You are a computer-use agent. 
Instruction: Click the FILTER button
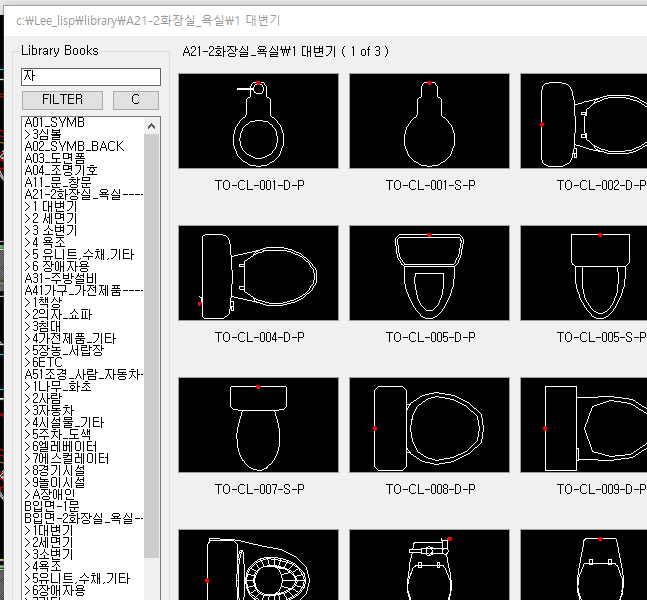pyautogui.click(x=62, y=100)
